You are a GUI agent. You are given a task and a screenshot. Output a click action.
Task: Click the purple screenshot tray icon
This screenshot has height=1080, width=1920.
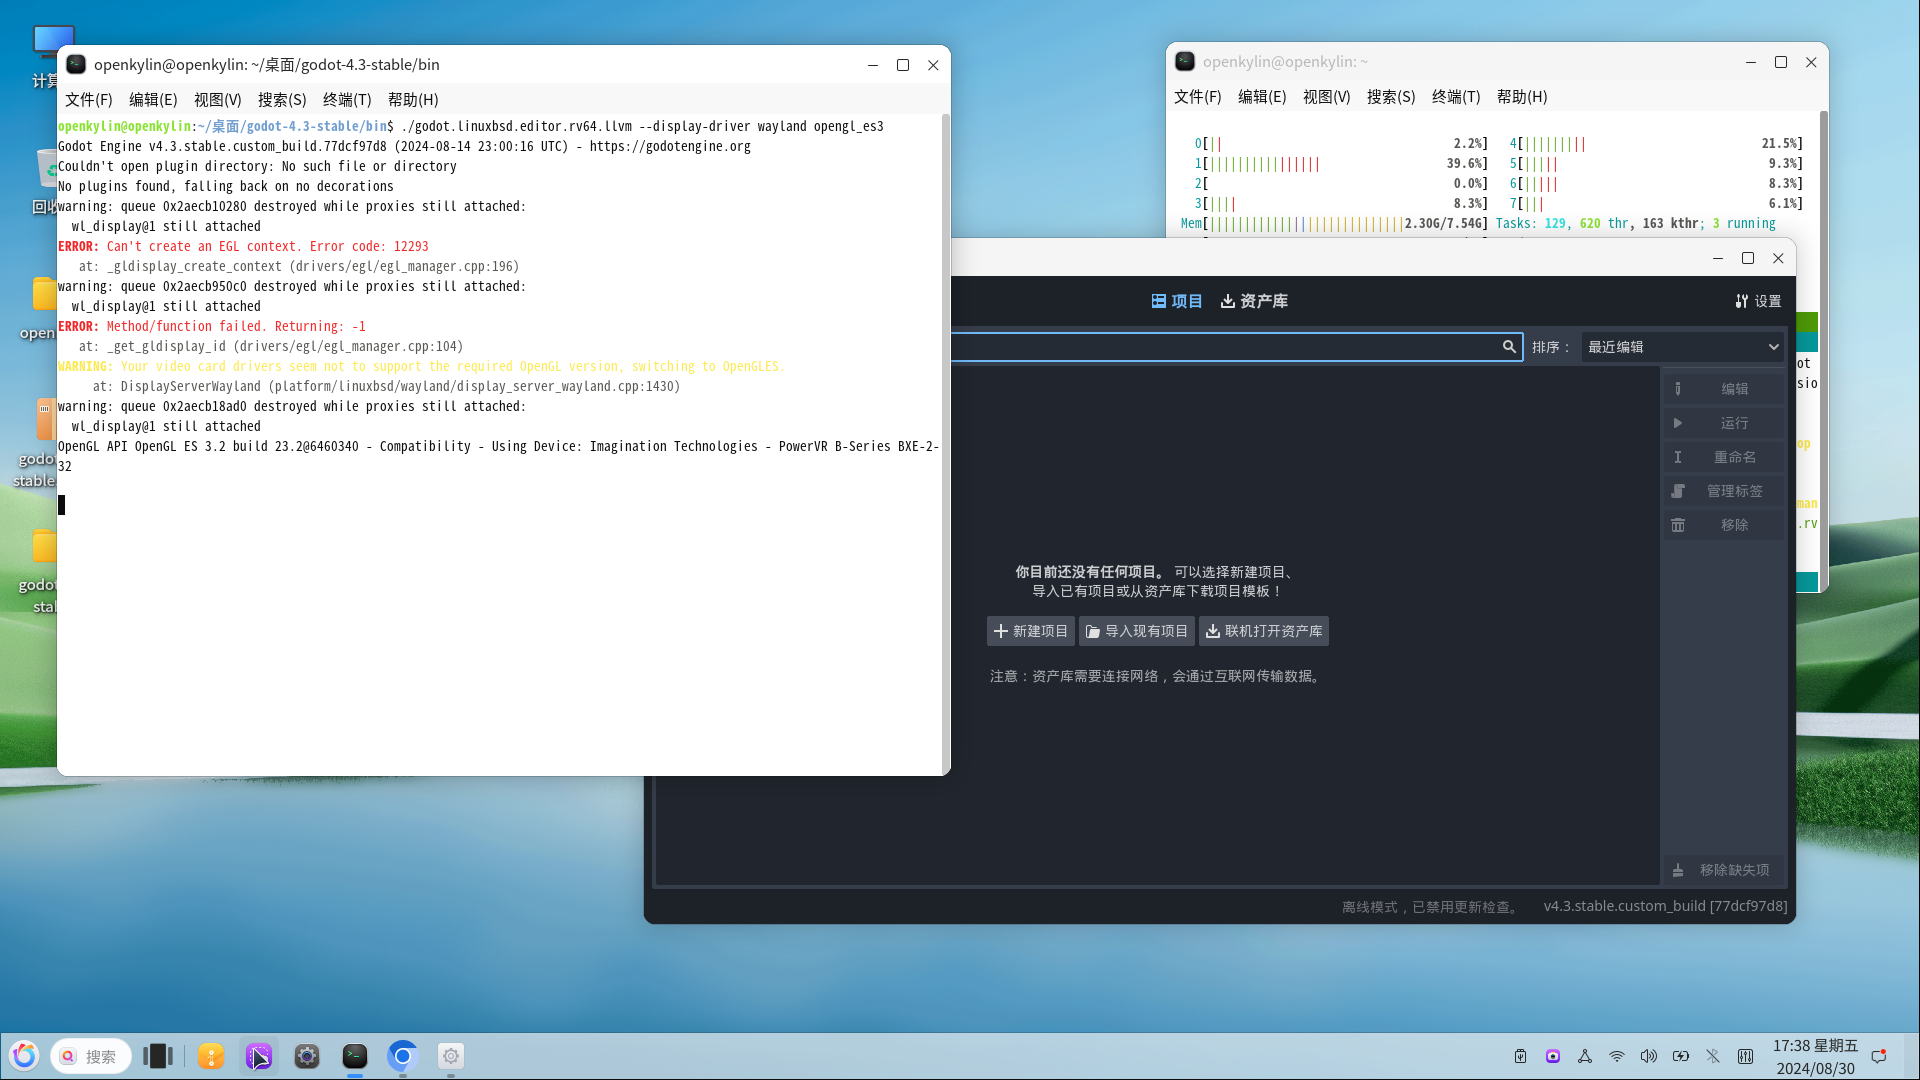[x=1553, y=1056]
